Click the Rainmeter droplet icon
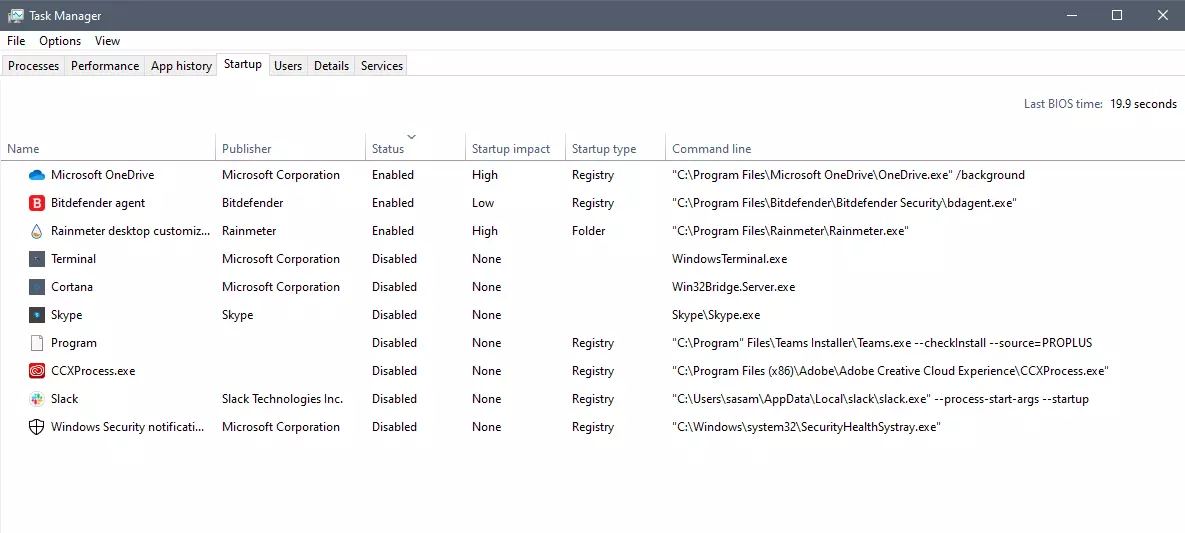1185x533 pixels. [37, 231]
